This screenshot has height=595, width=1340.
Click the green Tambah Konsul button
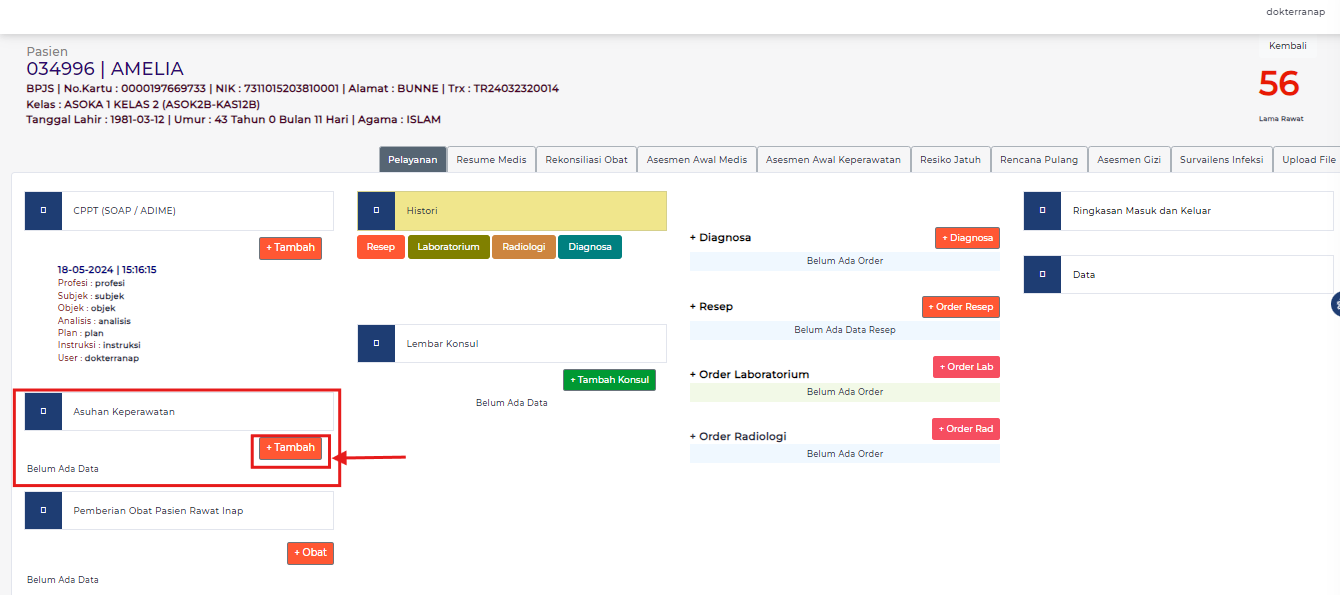(x=609, y=380)
